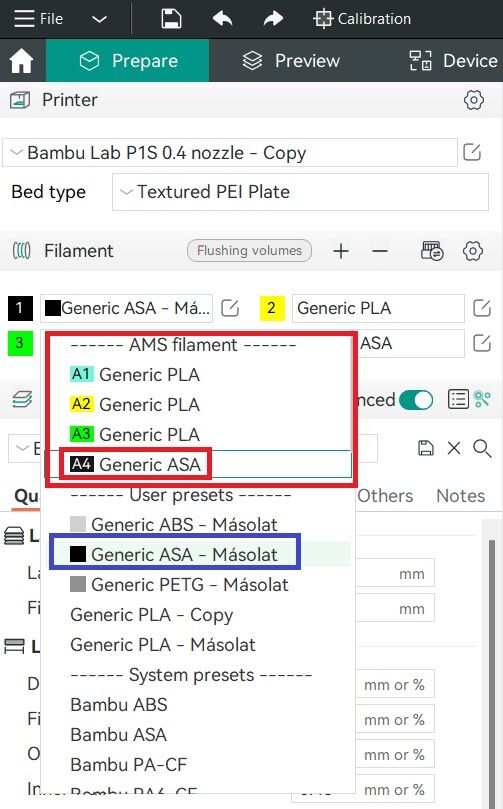The width and height of the screenshot is (503, 809).
Task: Redo using the forward arrow icon
Action: coord(273,19)
